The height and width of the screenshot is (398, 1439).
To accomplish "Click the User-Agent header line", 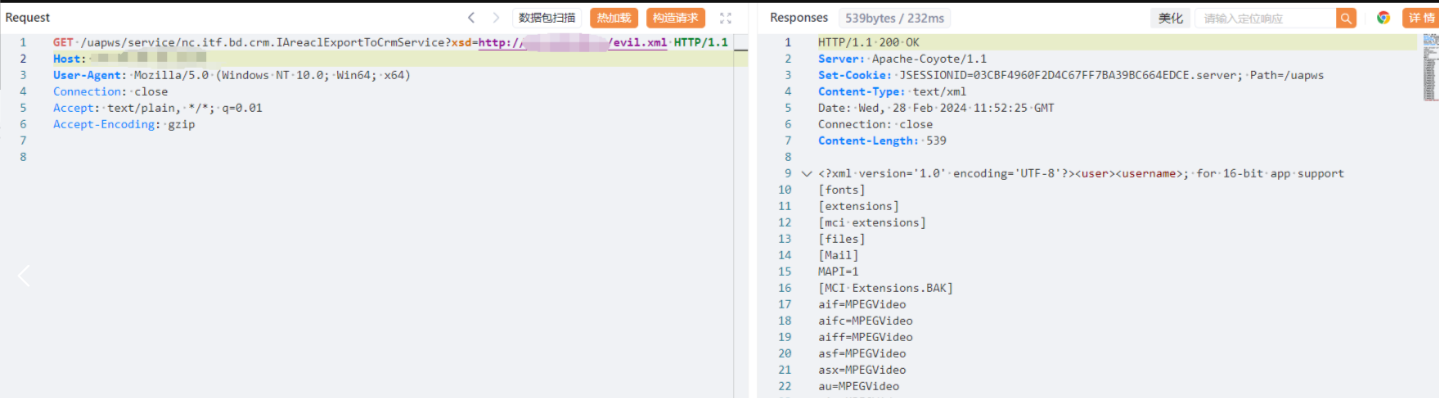I will 232,75.
